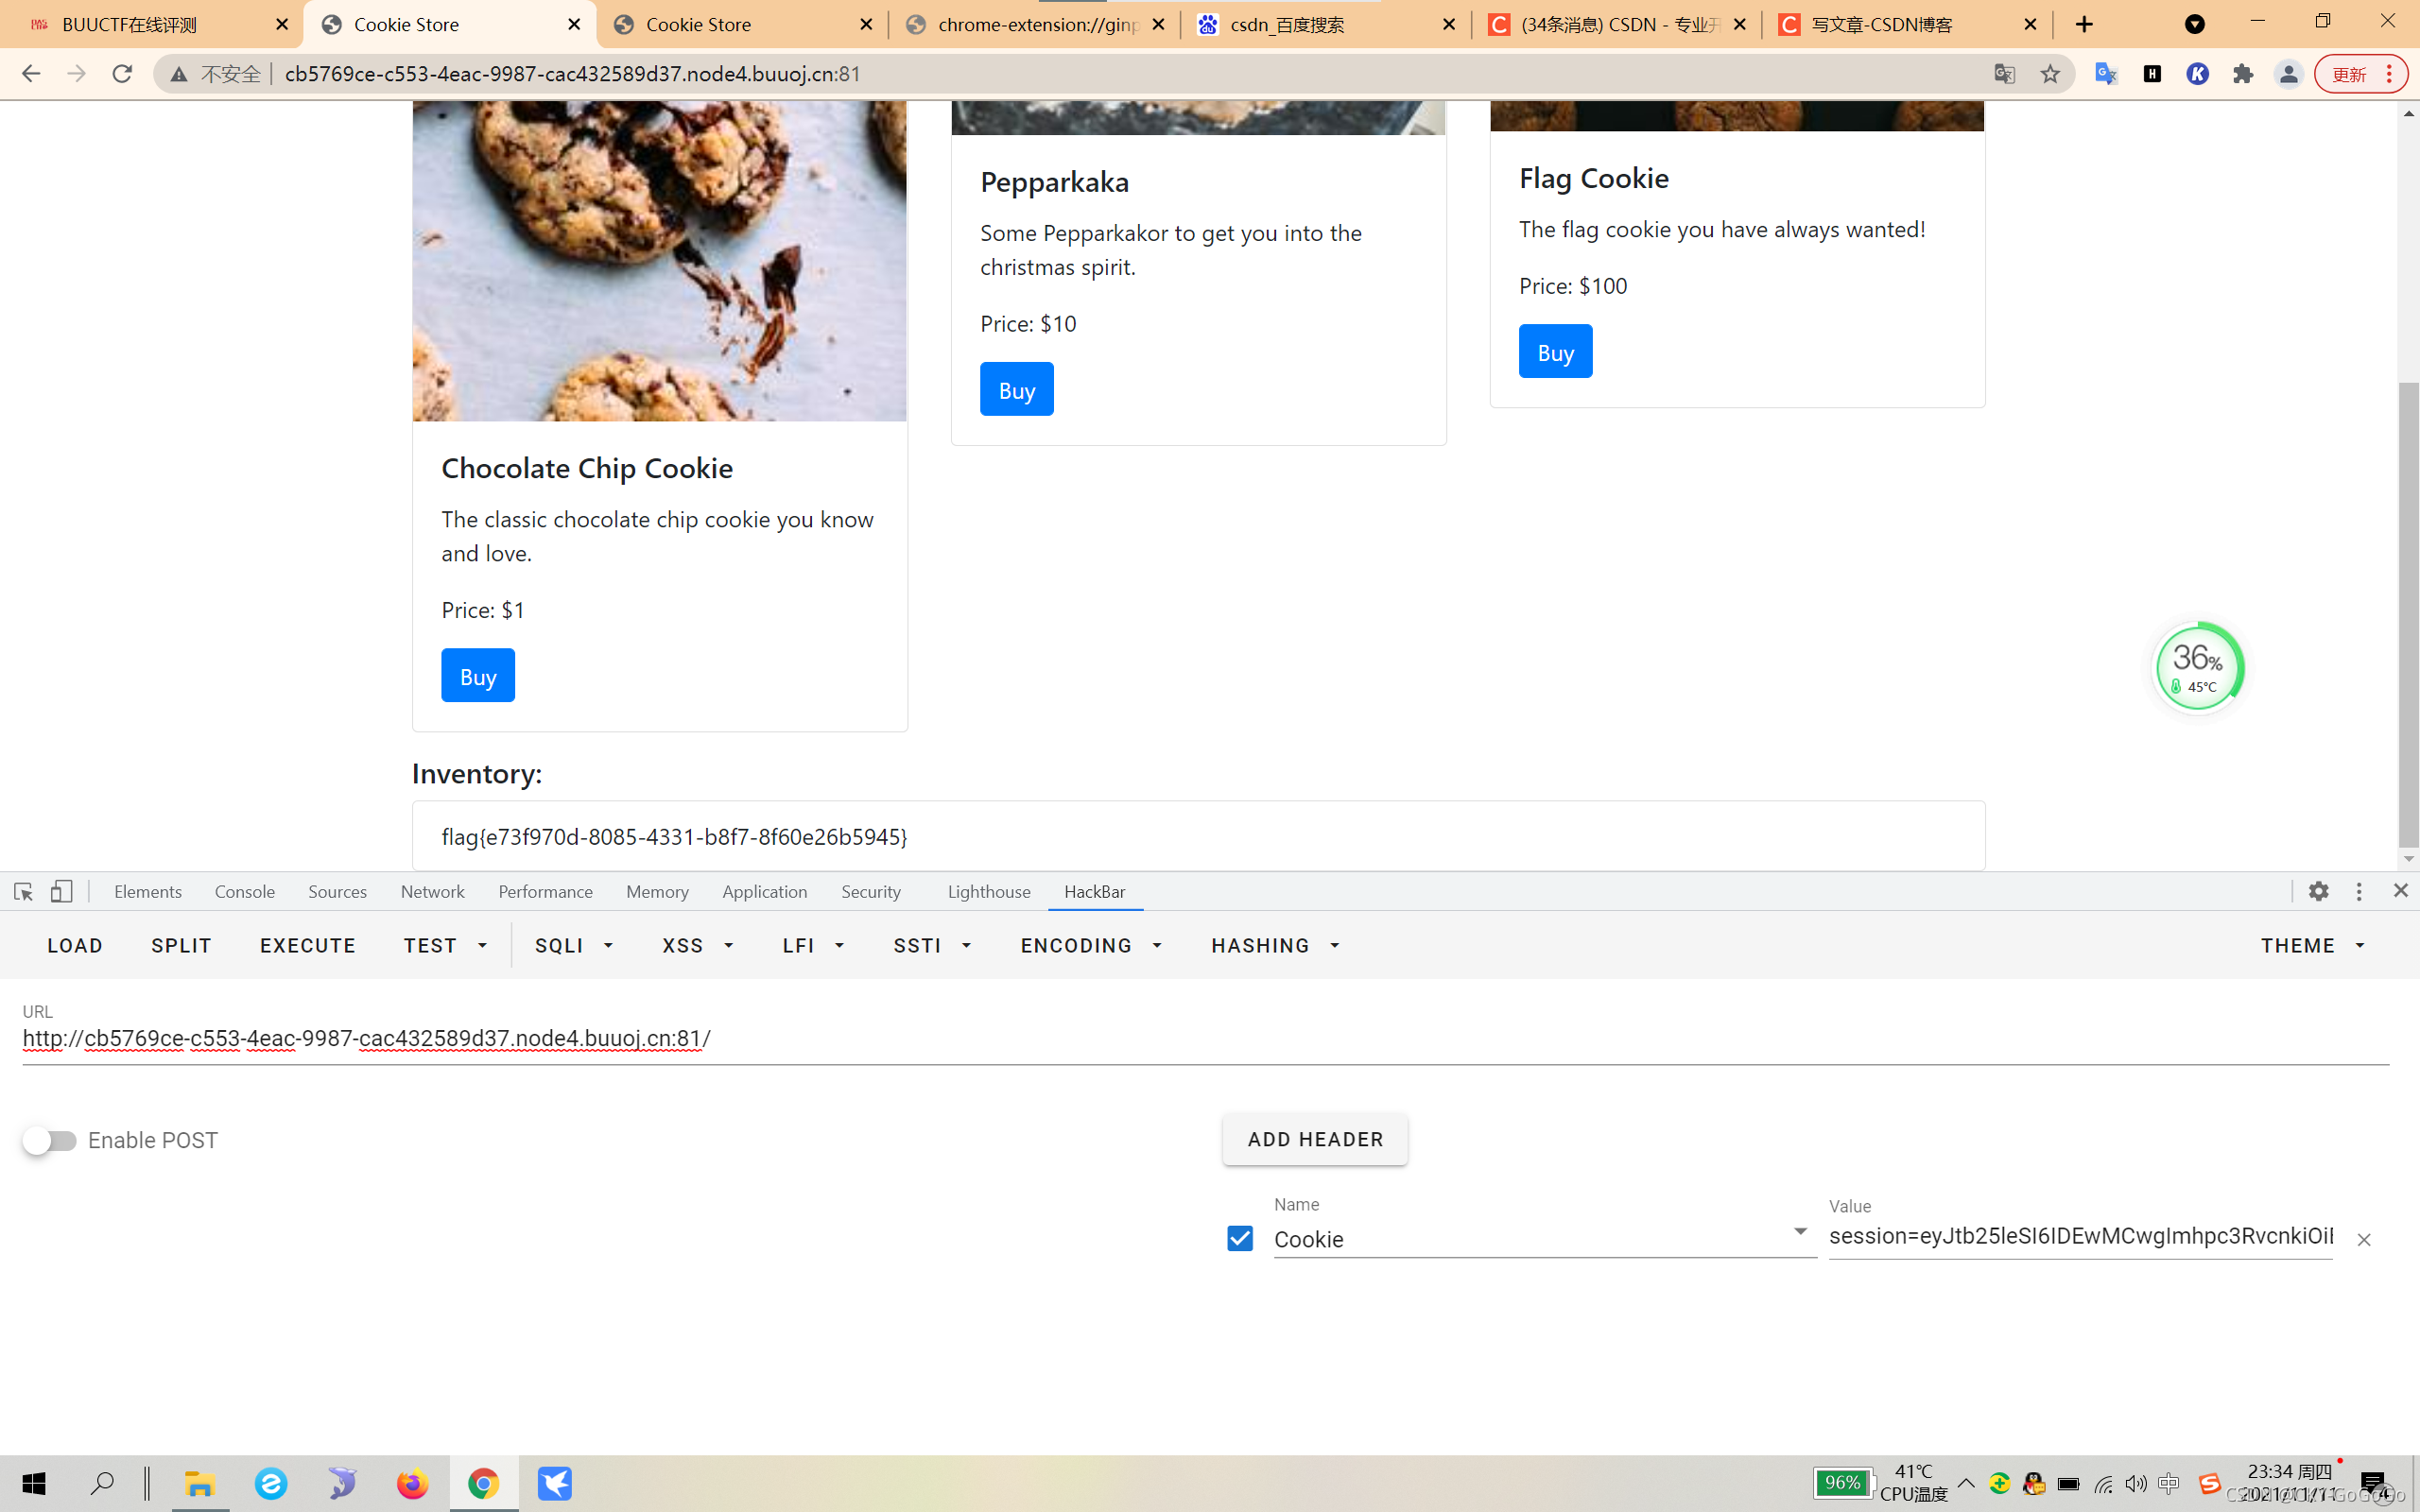Click the DevTools inspect element icon
The height and width of the screenshot is (1512, 2420).
tap(23, 891)
